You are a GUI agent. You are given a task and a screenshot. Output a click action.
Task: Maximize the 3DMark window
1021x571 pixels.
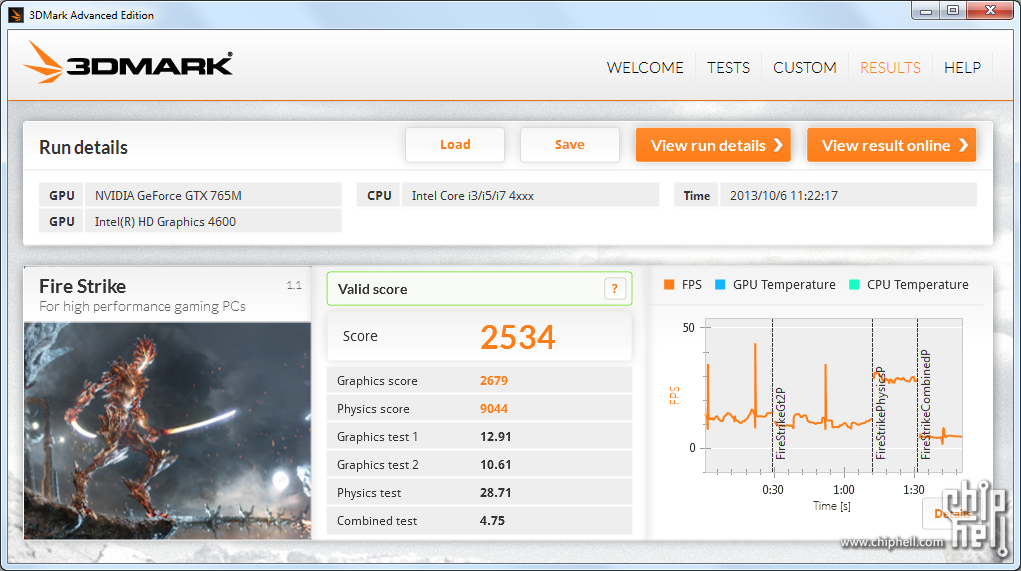953,10
